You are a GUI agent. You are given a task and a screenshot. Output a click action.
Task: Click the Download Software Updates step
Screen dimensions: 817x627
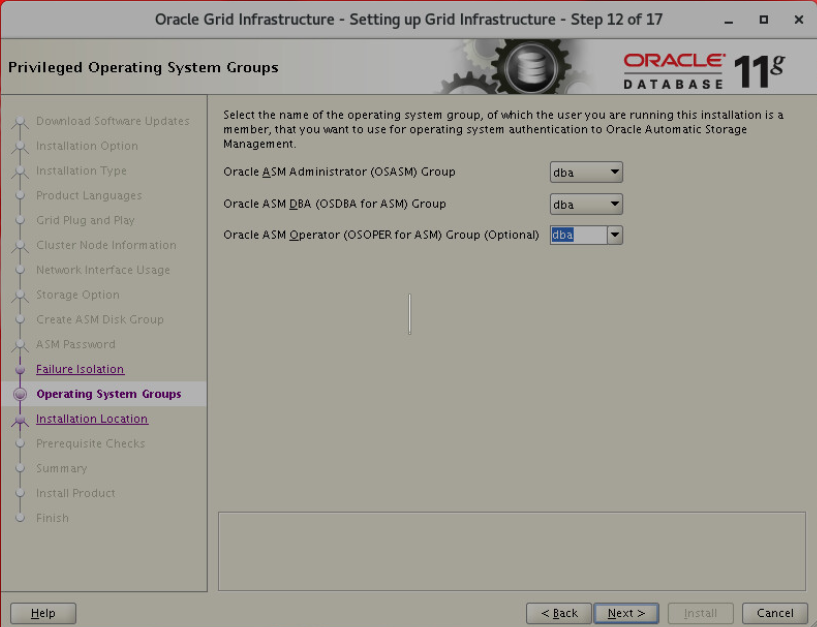coord(113,121)
